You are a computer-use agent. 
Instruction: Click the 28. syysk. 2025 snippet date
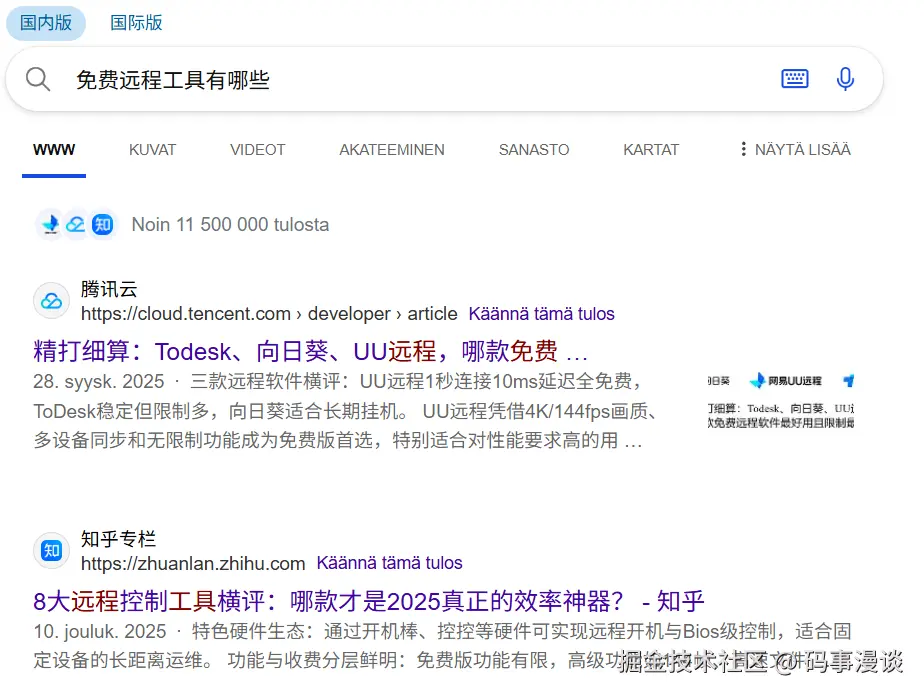coord(98,381)
